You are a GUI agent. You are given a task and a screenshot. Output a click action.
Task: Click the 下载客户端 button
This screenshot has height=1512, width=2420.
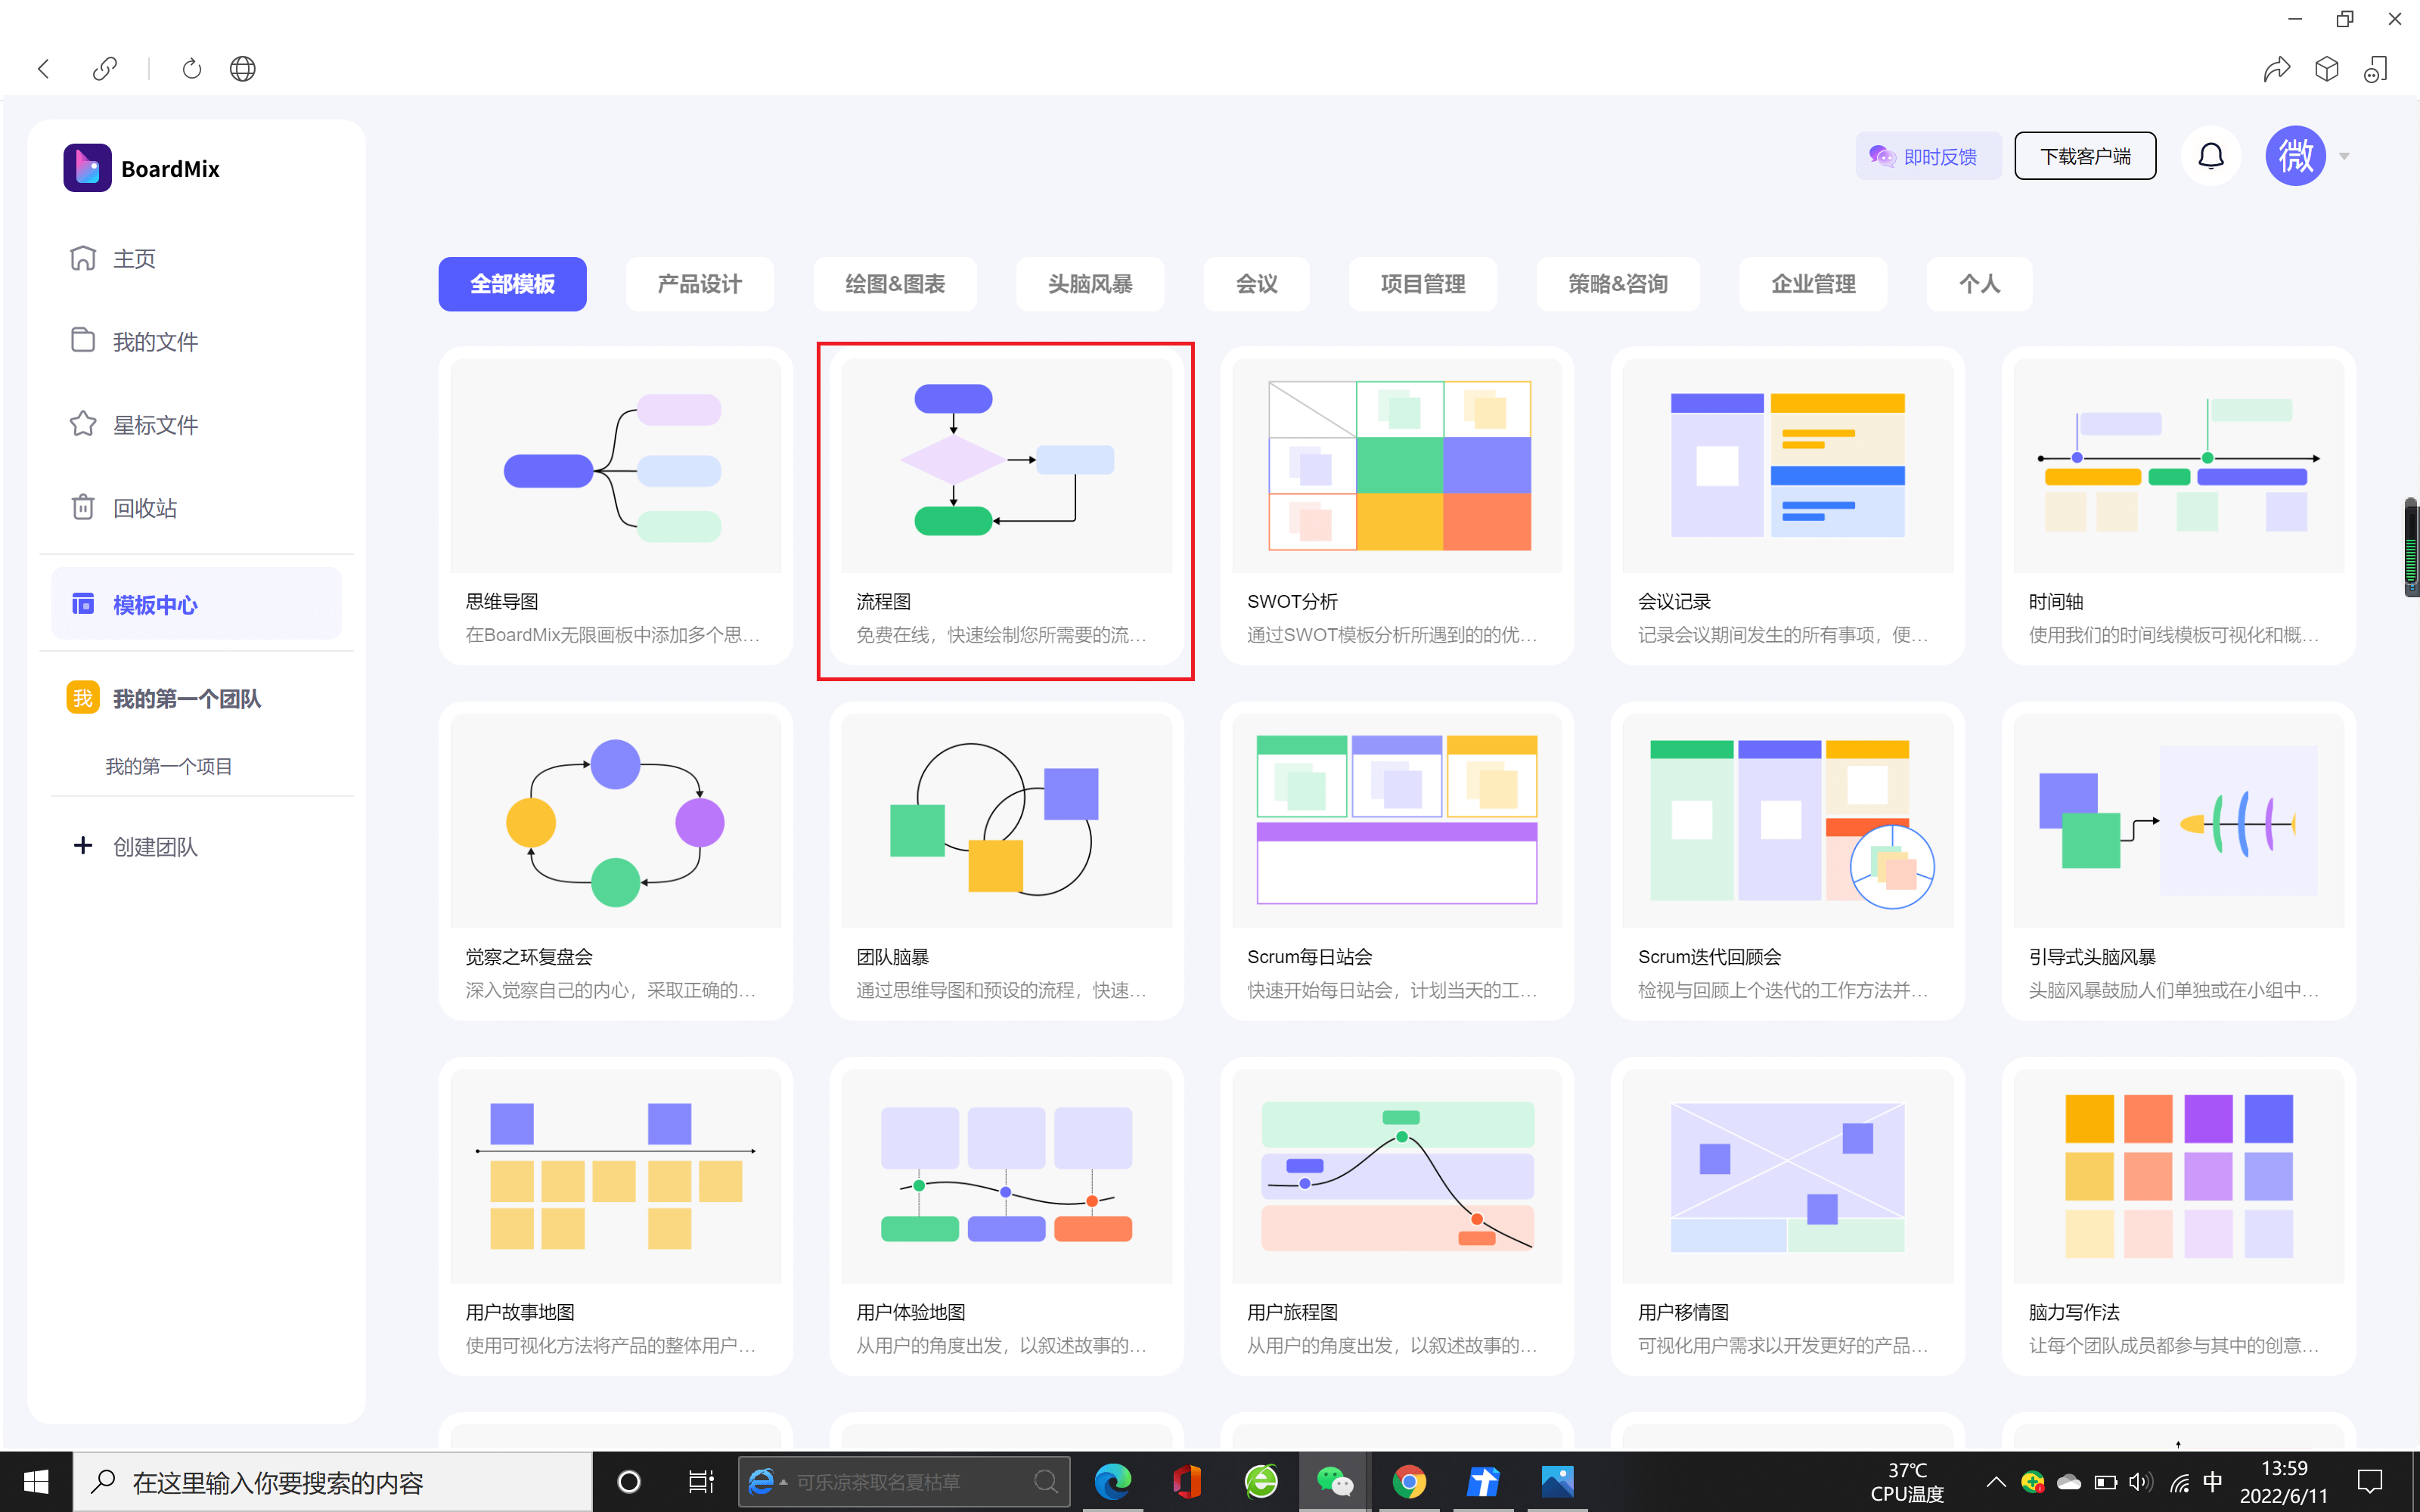pos(2085,155)
